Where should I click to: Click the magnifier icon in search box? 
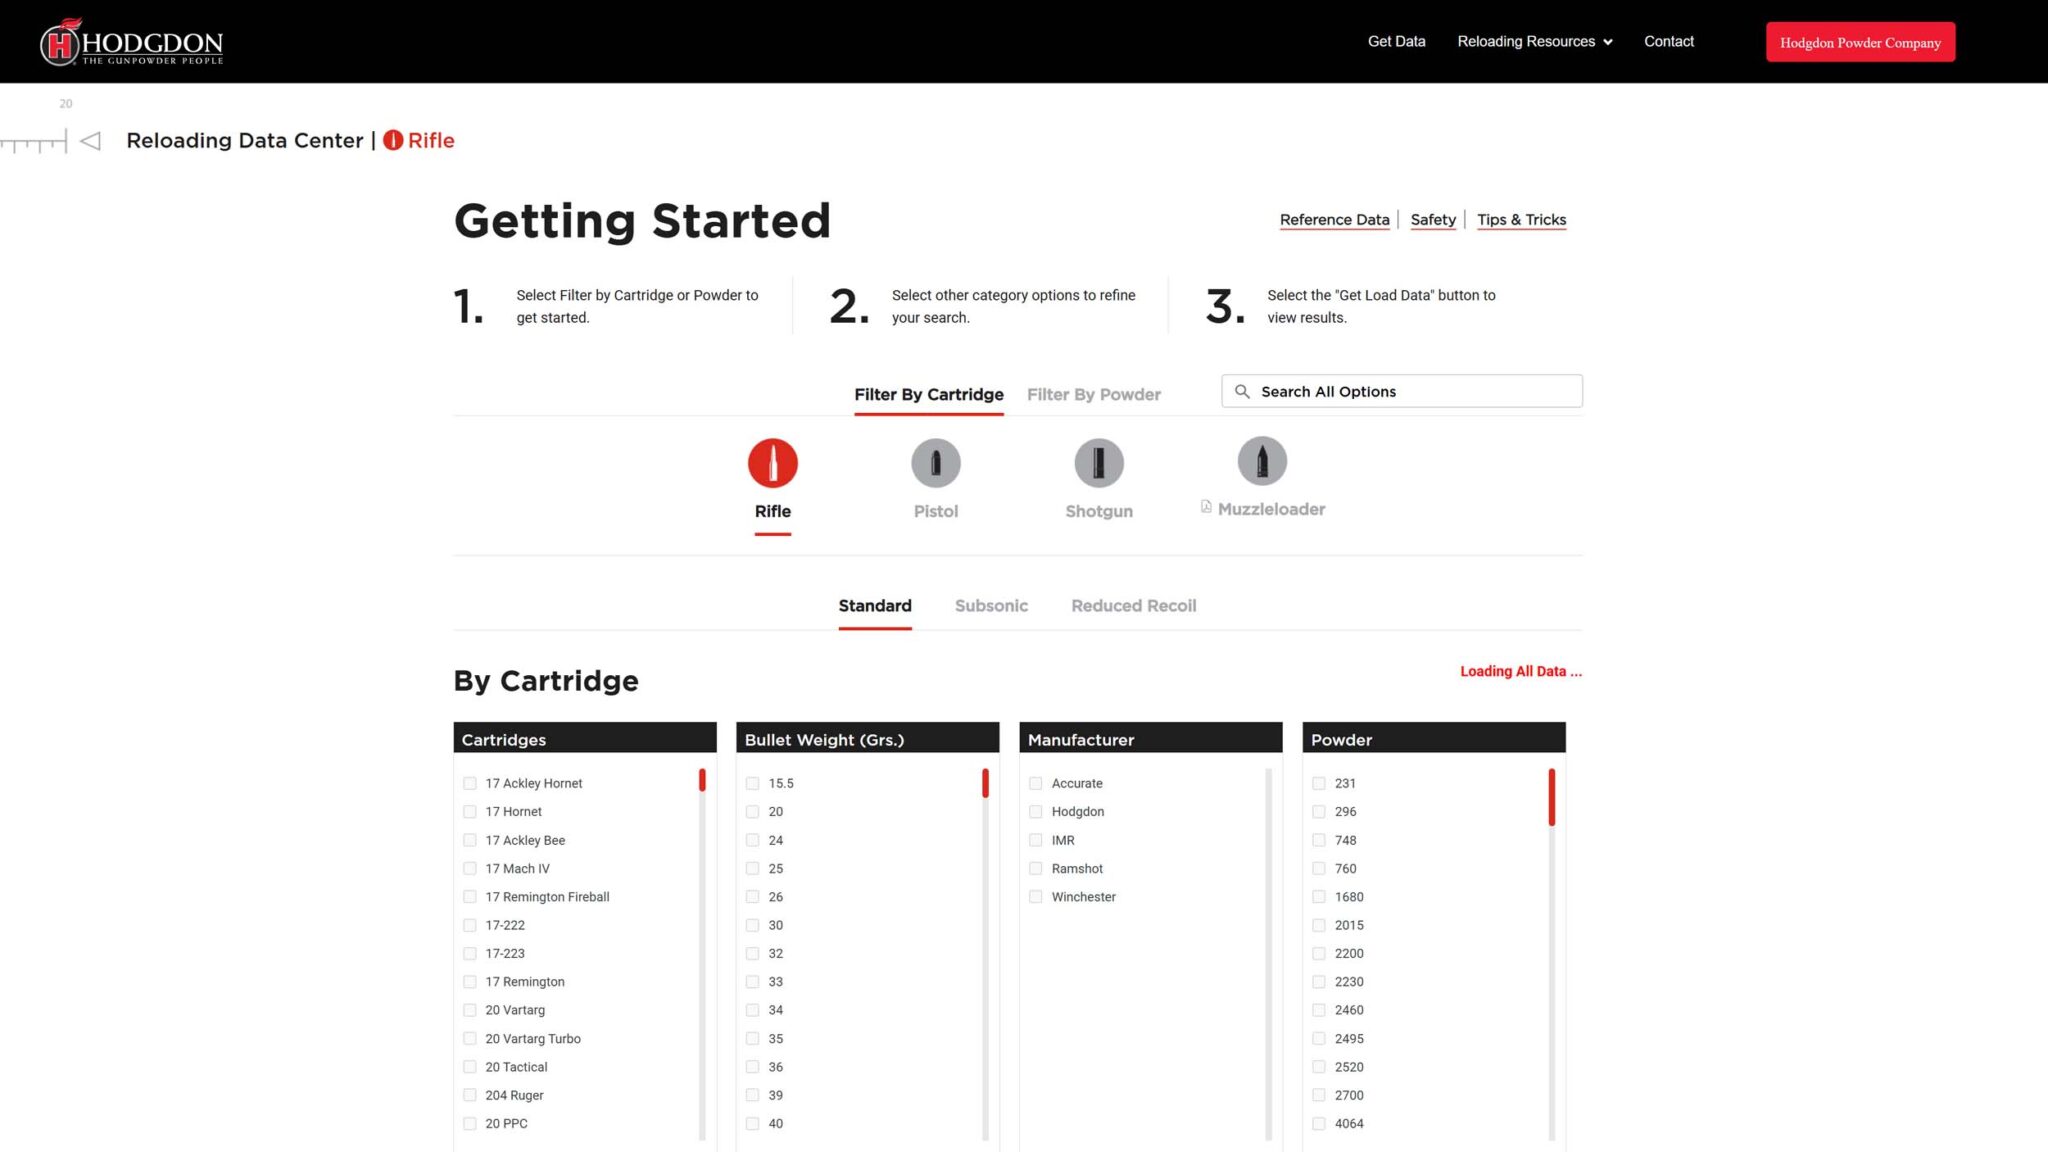click(1242, 392)
